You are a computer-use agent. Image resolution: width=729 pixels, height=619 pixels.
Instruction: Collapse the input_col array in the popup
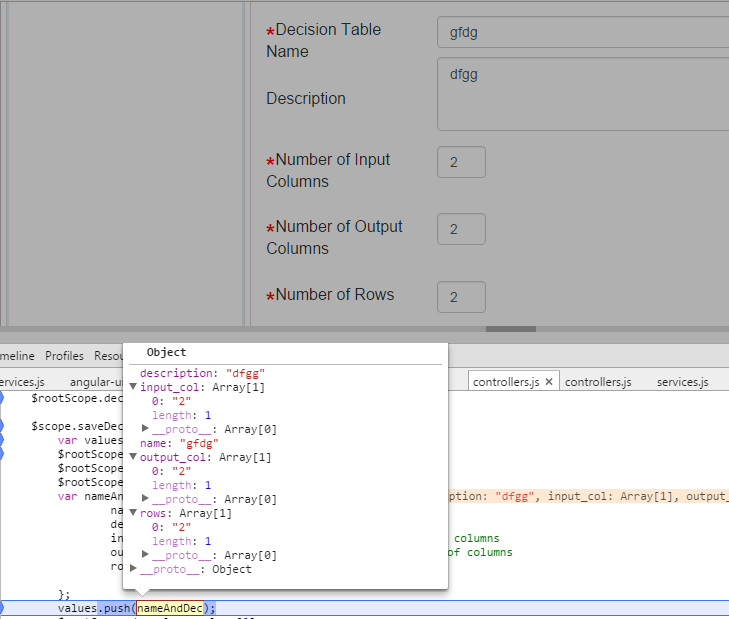[133, 387]
